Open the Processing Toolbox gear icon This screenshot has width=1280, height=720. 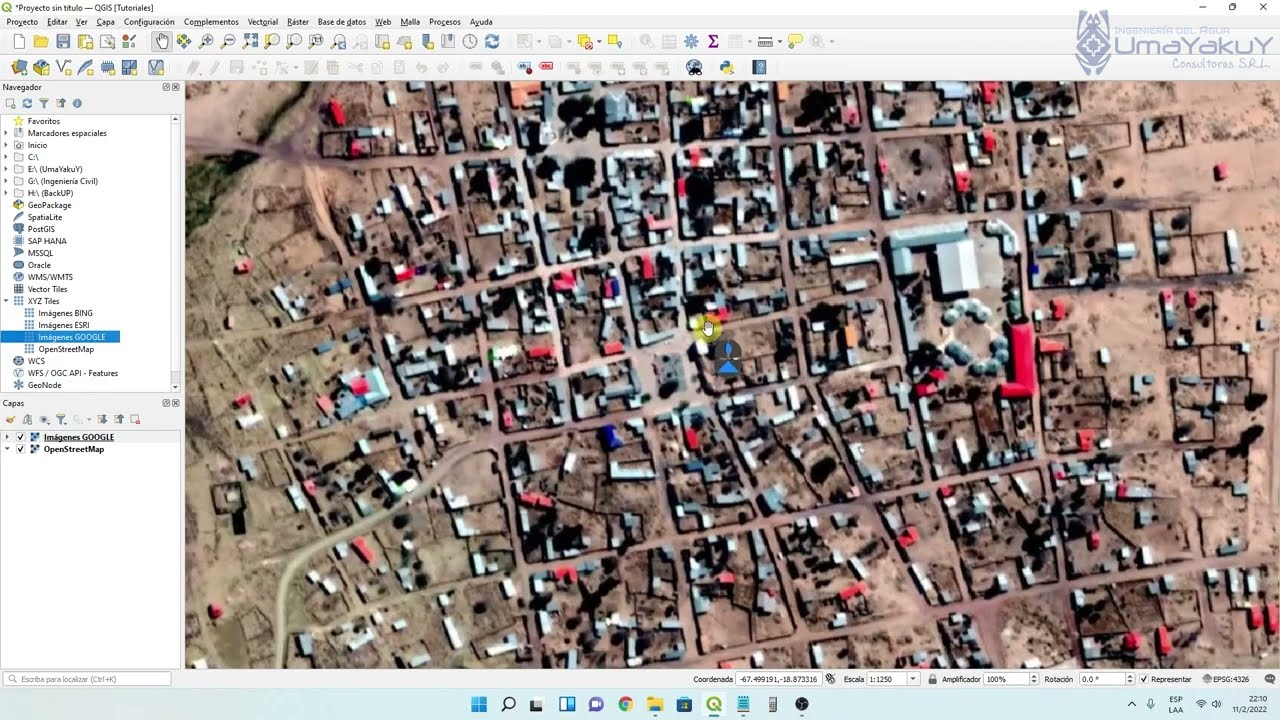691,41
